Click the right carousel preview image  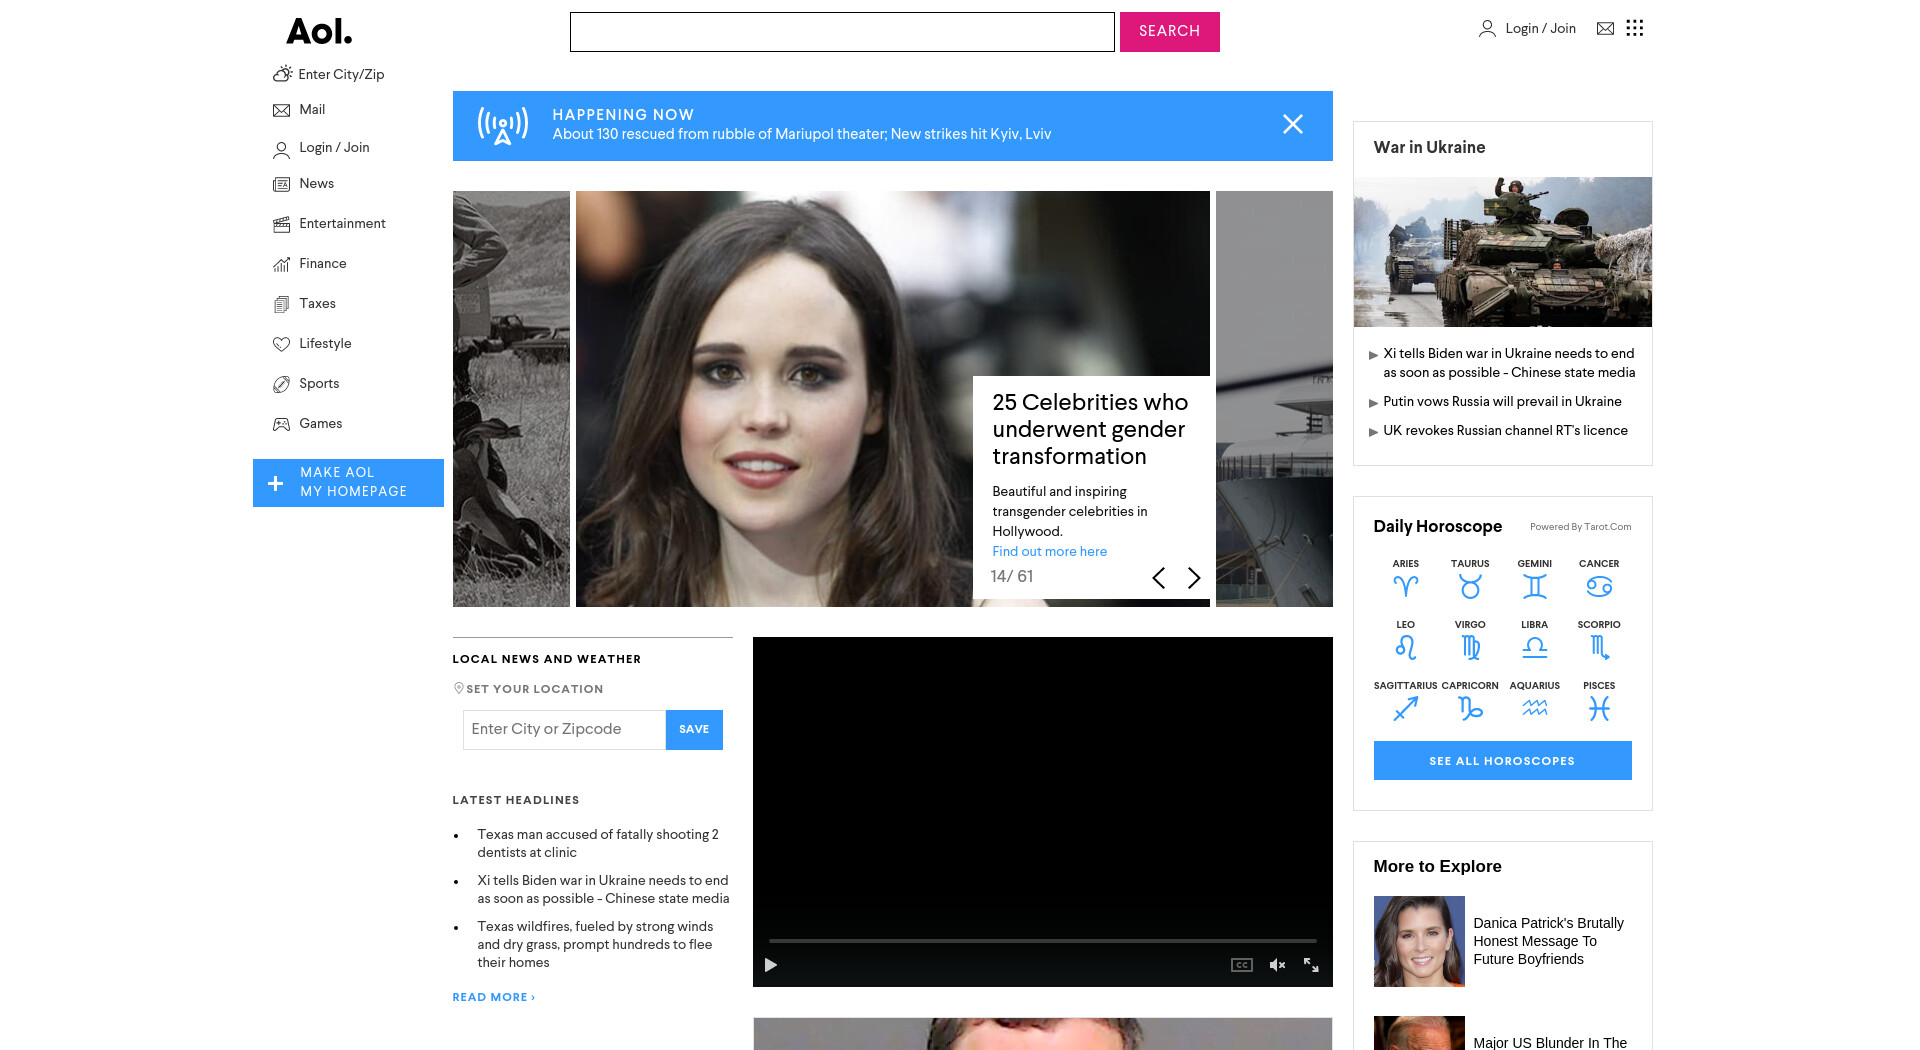(1274, 399)
